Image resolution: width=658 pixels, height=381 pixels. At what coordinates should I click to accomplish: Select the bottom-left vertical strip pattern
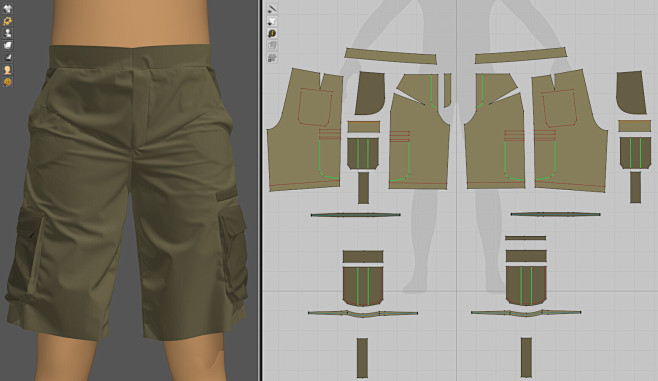[363, 358]
